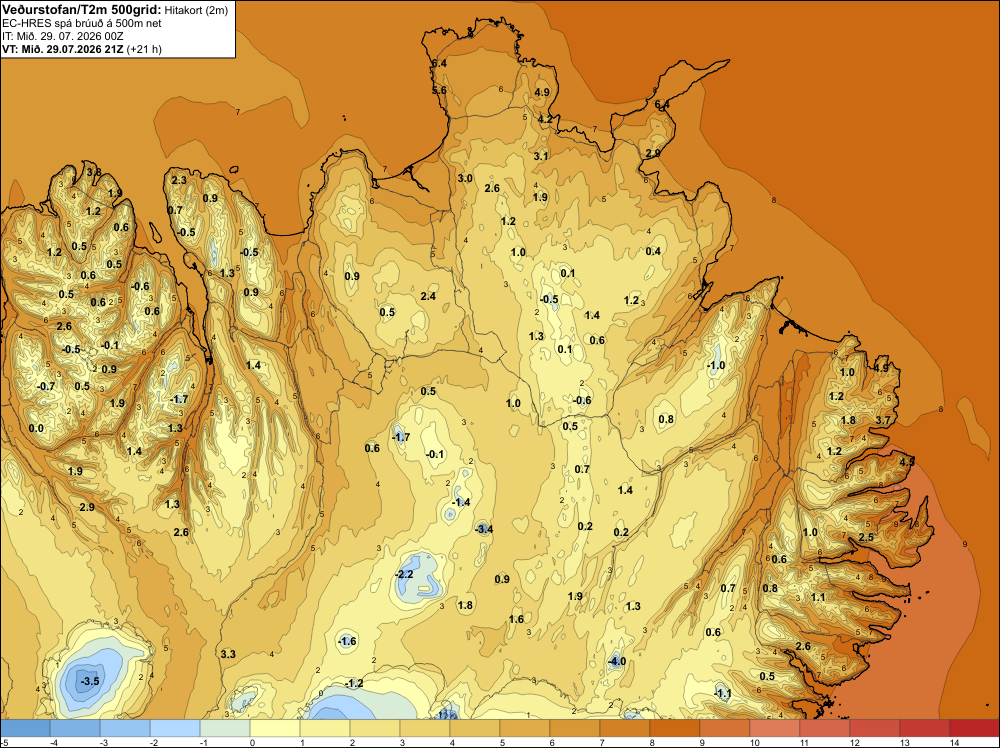Screen dimensions: 1000x748
Task: Click the legend scale label '-5'
Action: pos(4,742)
